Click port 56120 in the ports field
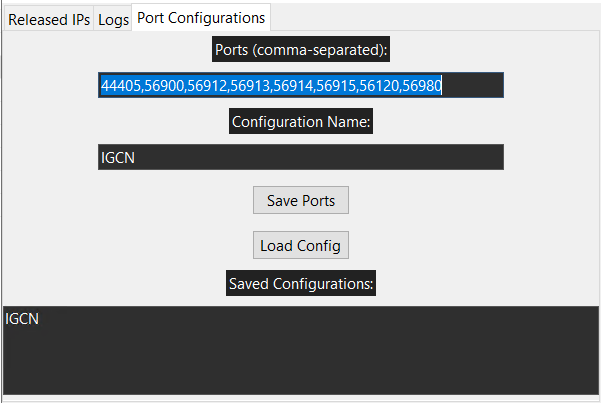This screenshot has height=403, width=601. point(379,85)
